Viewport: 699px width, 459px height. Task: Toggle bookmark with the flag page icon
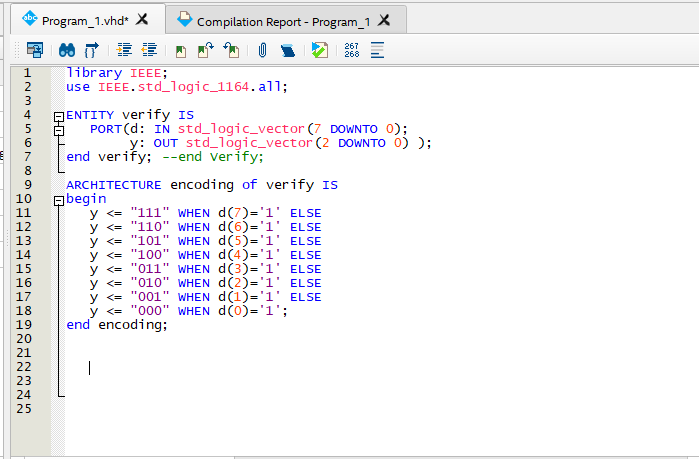pos(181,51)
